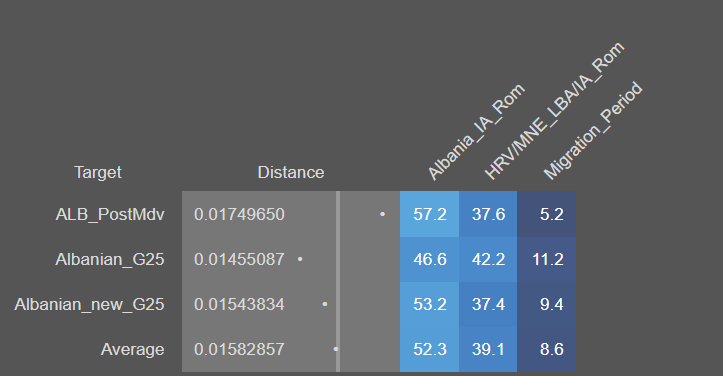
Task: Click the 8.6 Average Migration_Period cell
Action: (546, 349)
